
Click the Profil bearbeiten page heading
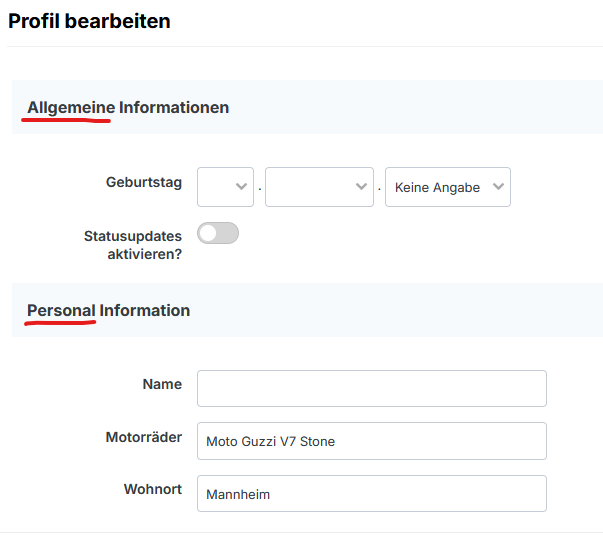click(89, 21)
